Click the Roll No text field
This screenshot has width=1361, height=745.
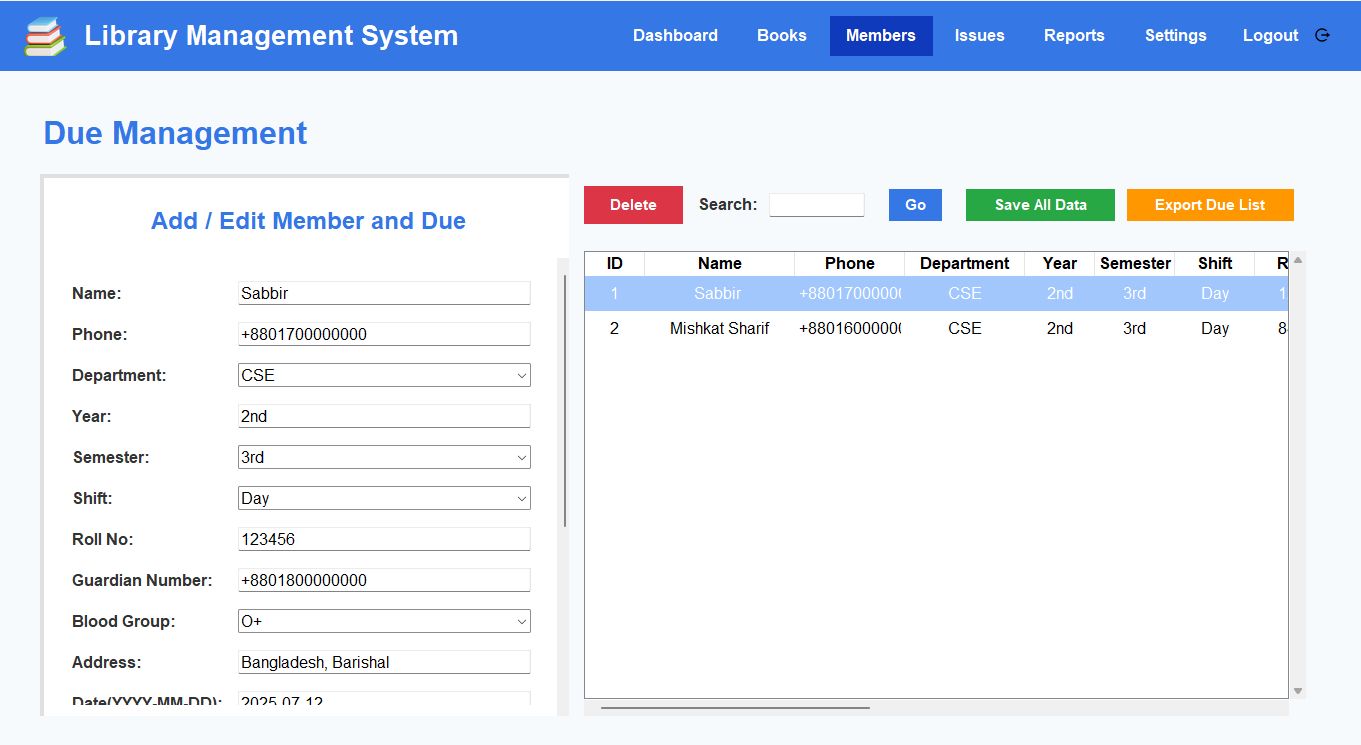(x=384, y=539)
